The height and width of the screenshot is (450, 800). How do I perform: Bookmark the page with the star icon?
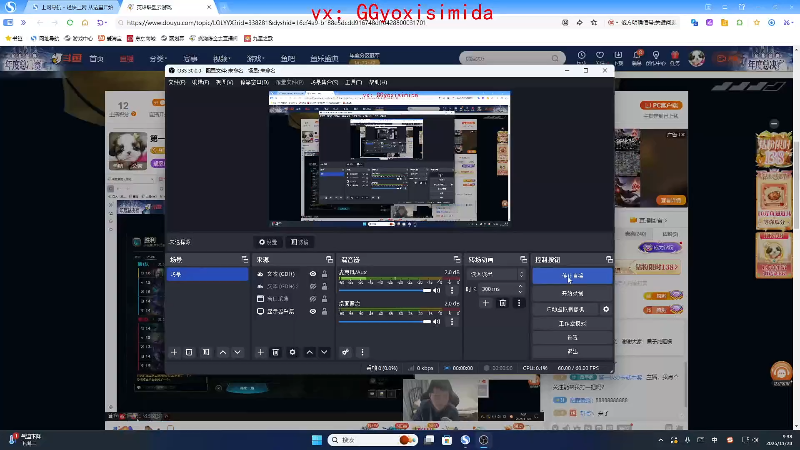[594, 22]
